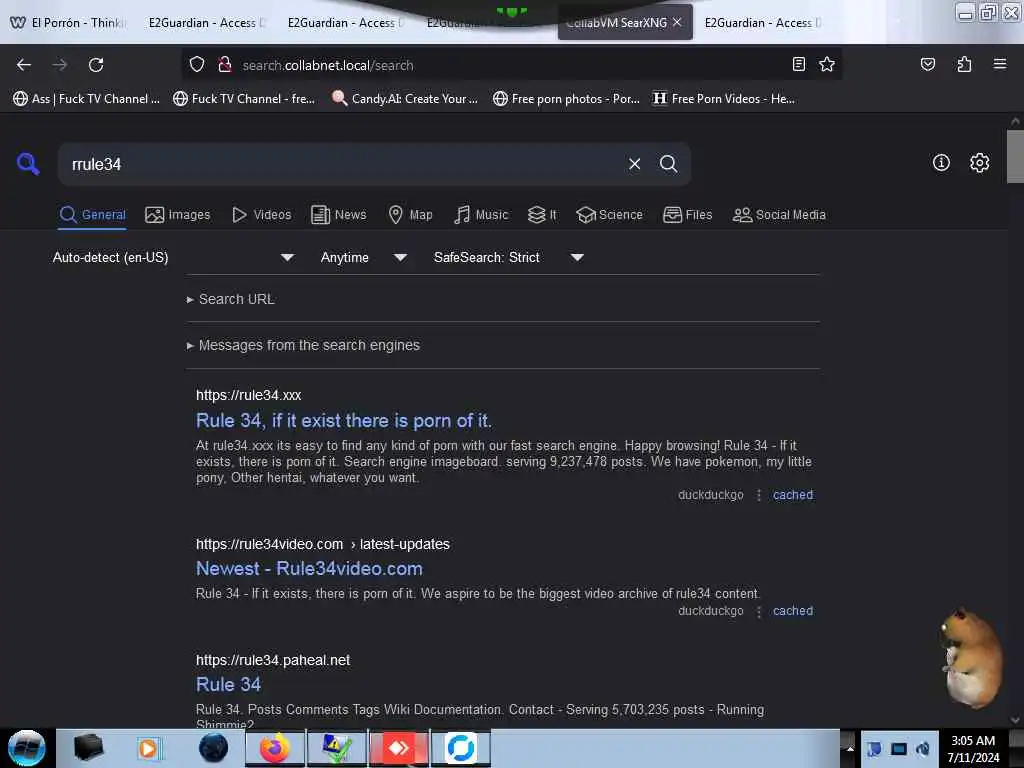The width and height of the screenshot is (1024, 768).
Task: Open the info about icon
Action: (x=940, y=163)
